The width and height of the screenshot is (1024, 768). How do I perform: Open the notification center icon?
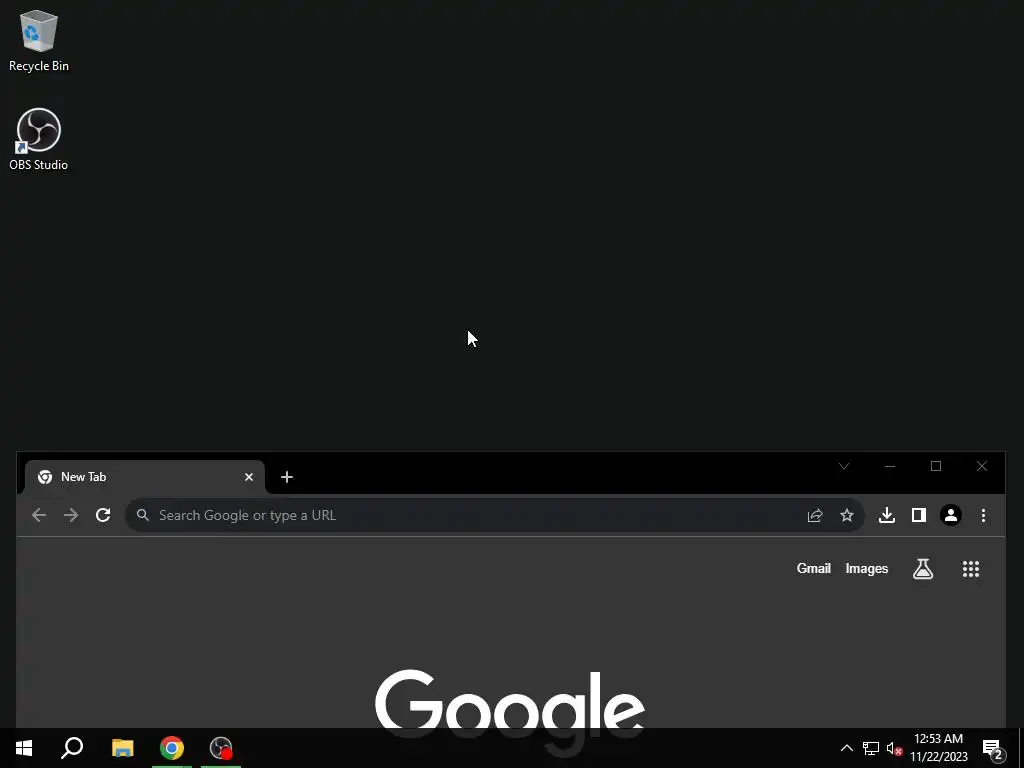[992, 748]
